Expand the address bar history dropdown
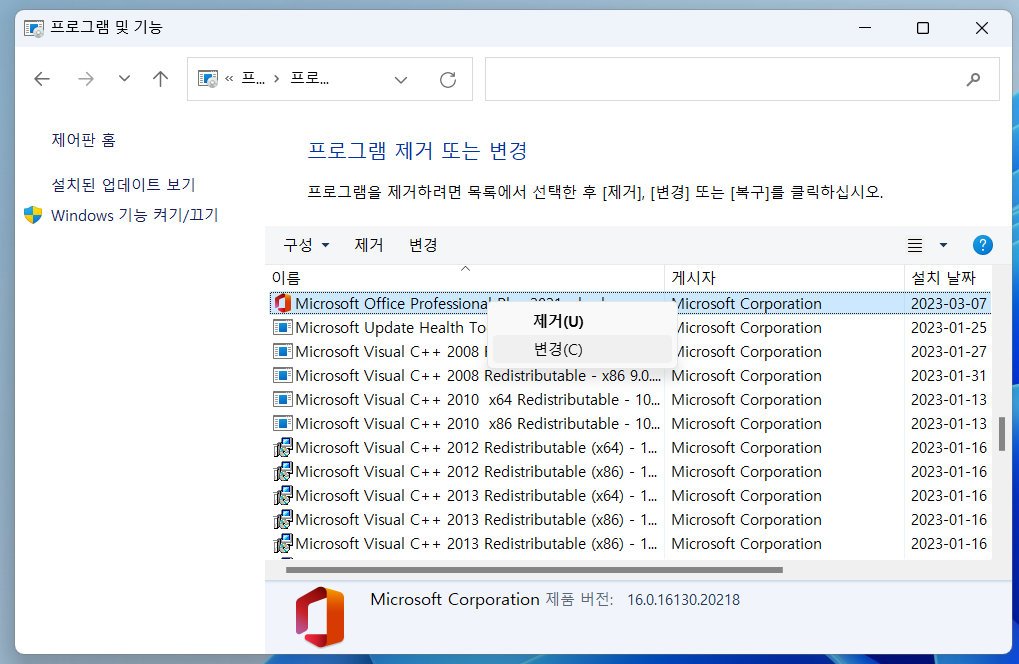This screenshot has width=1019, height=664. click(401, 80)
